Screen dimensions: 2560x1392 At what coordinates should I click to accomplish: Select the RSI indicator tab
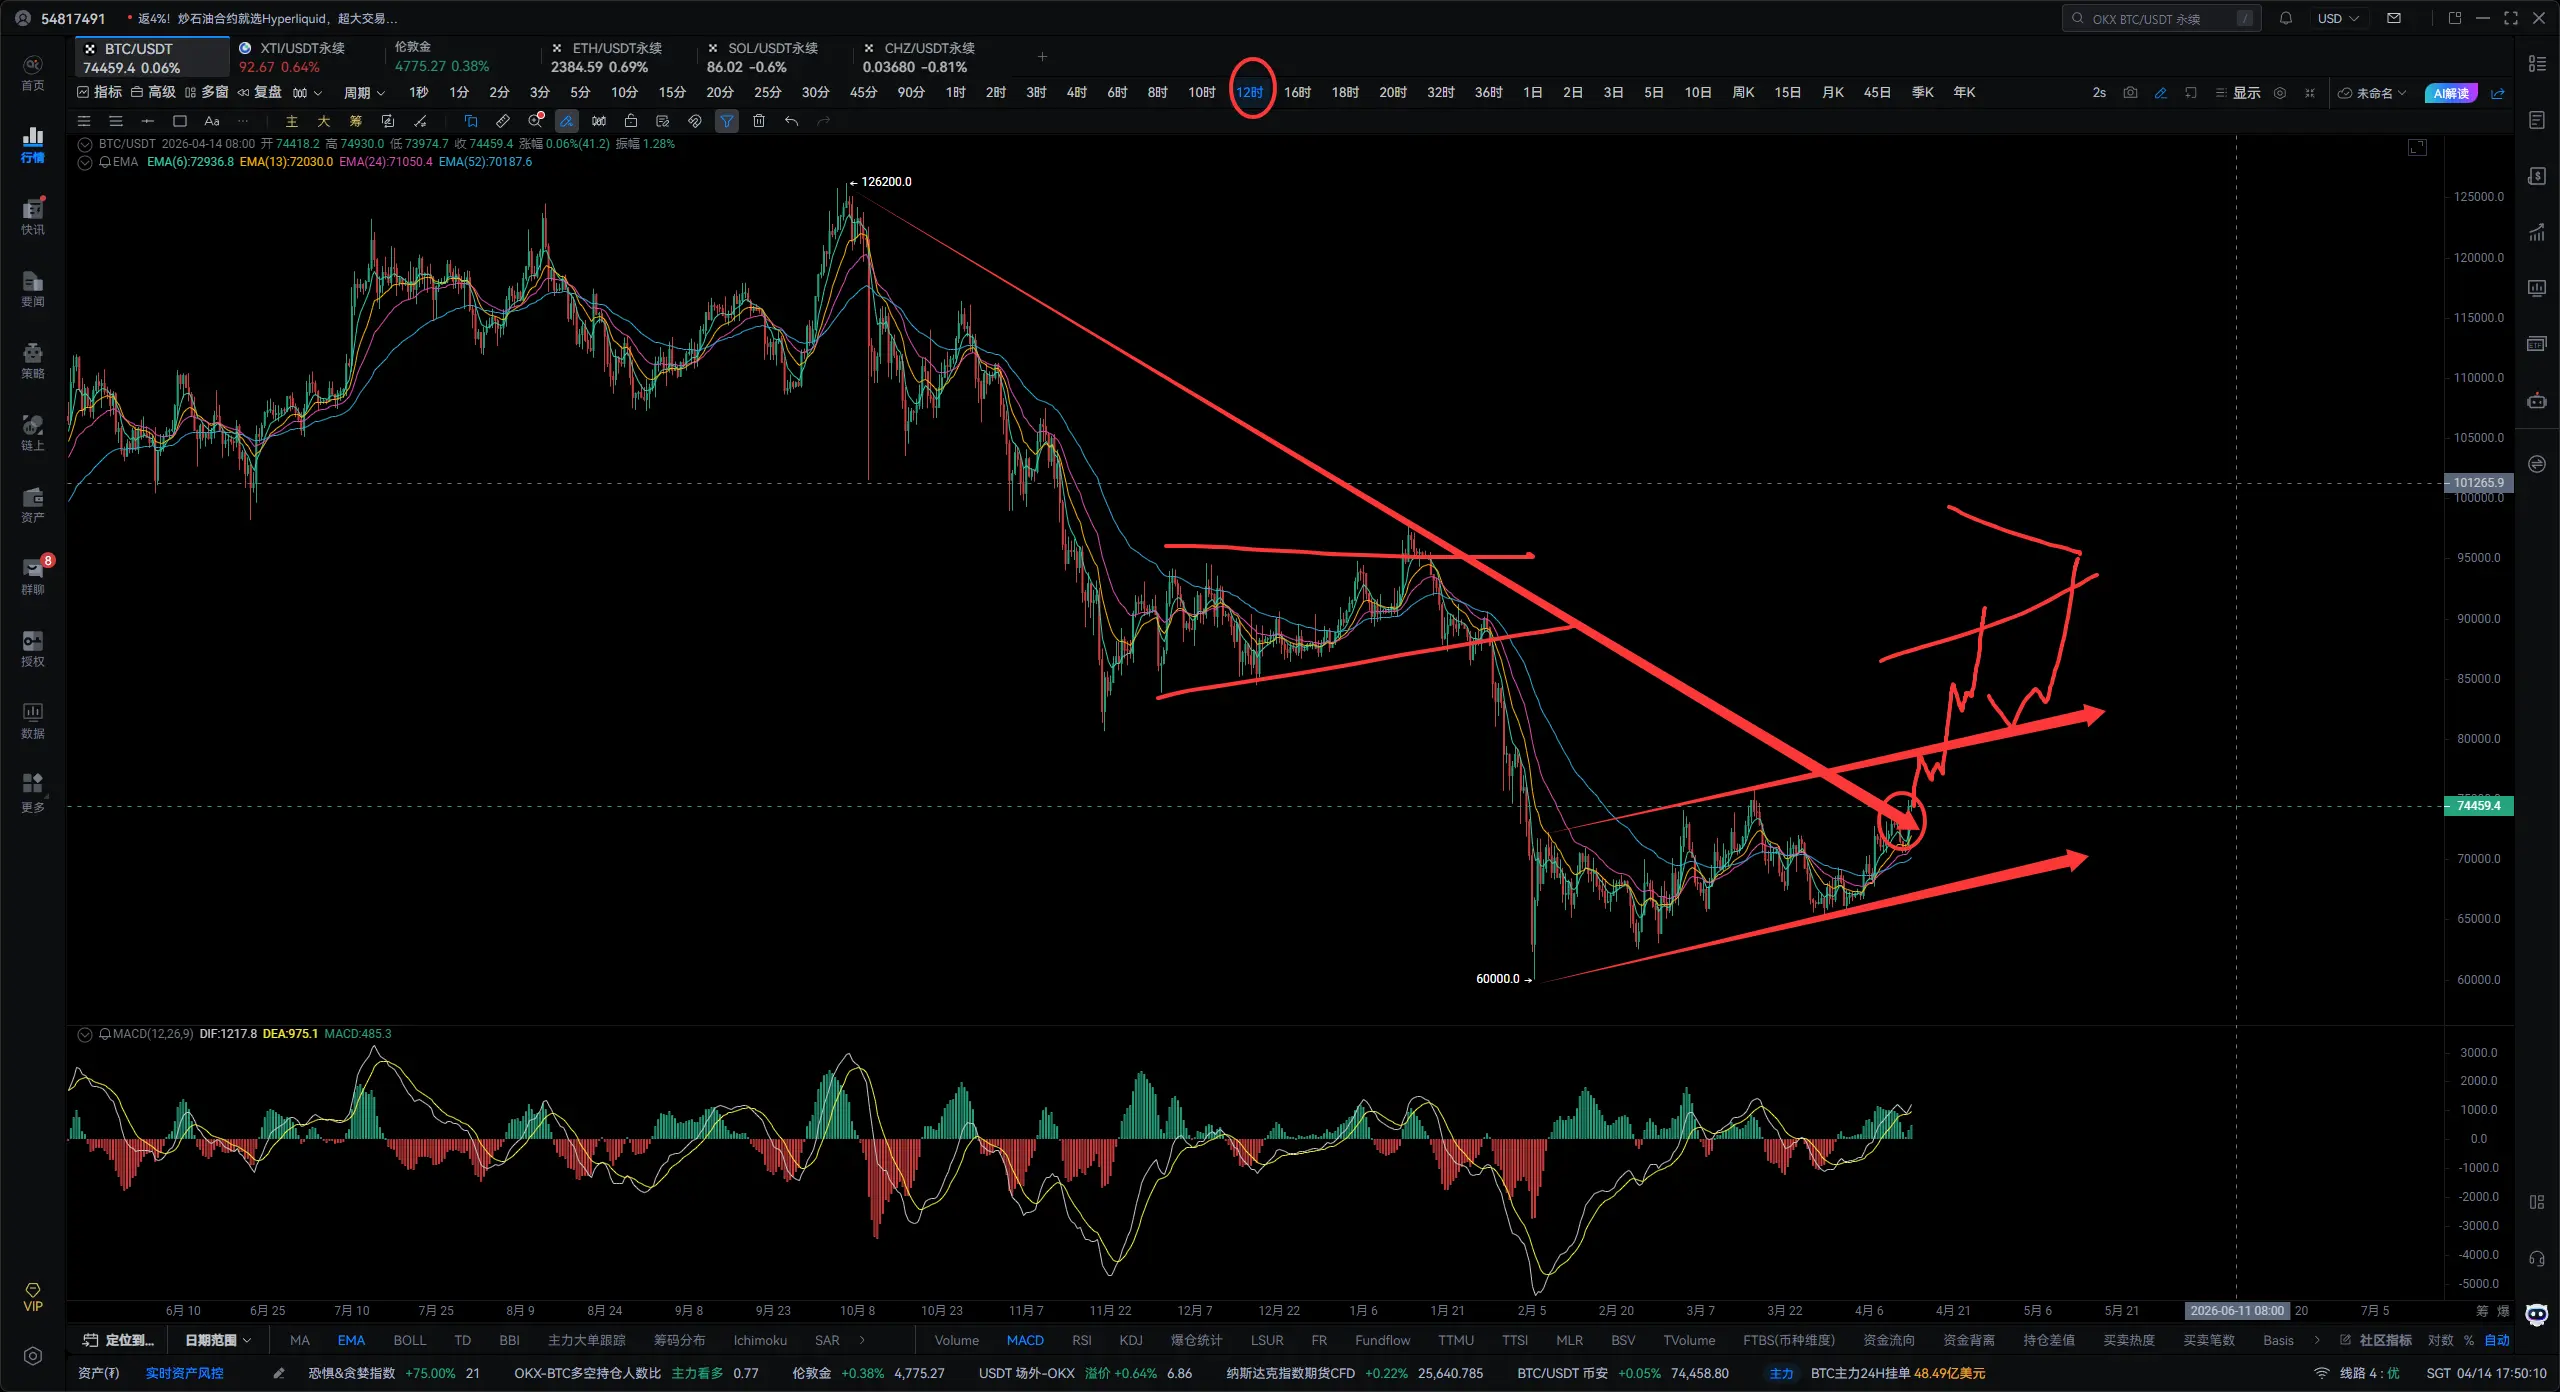[x=1081, y=1340]
